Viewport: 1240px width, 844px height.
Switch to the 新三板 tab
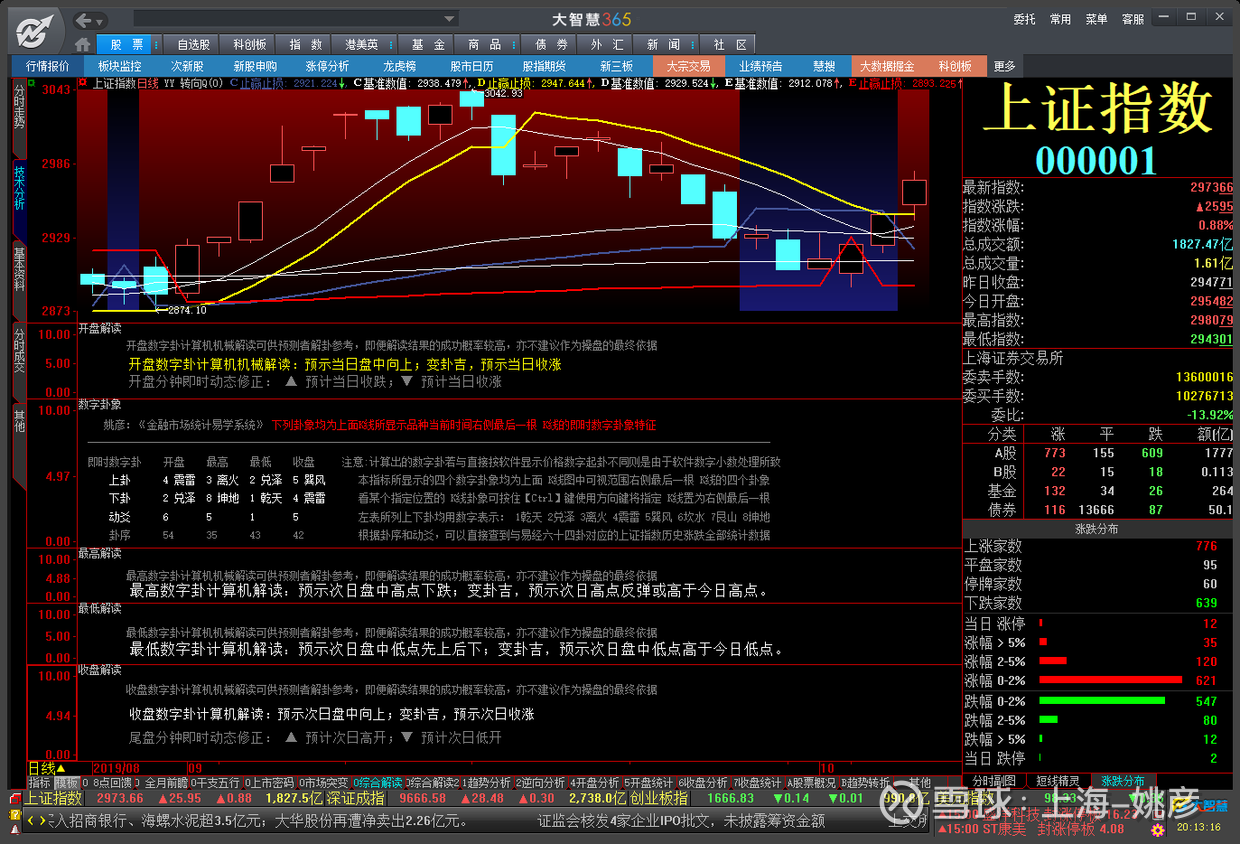click(616, 66)
